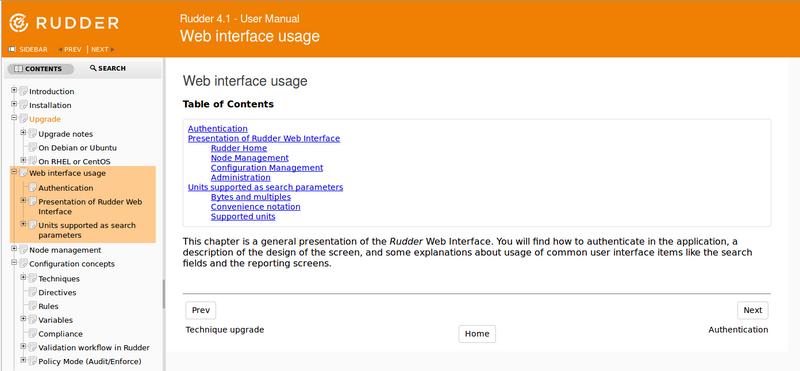
Task: Expand Units supported as search parameters node
Action: [23, 224]
